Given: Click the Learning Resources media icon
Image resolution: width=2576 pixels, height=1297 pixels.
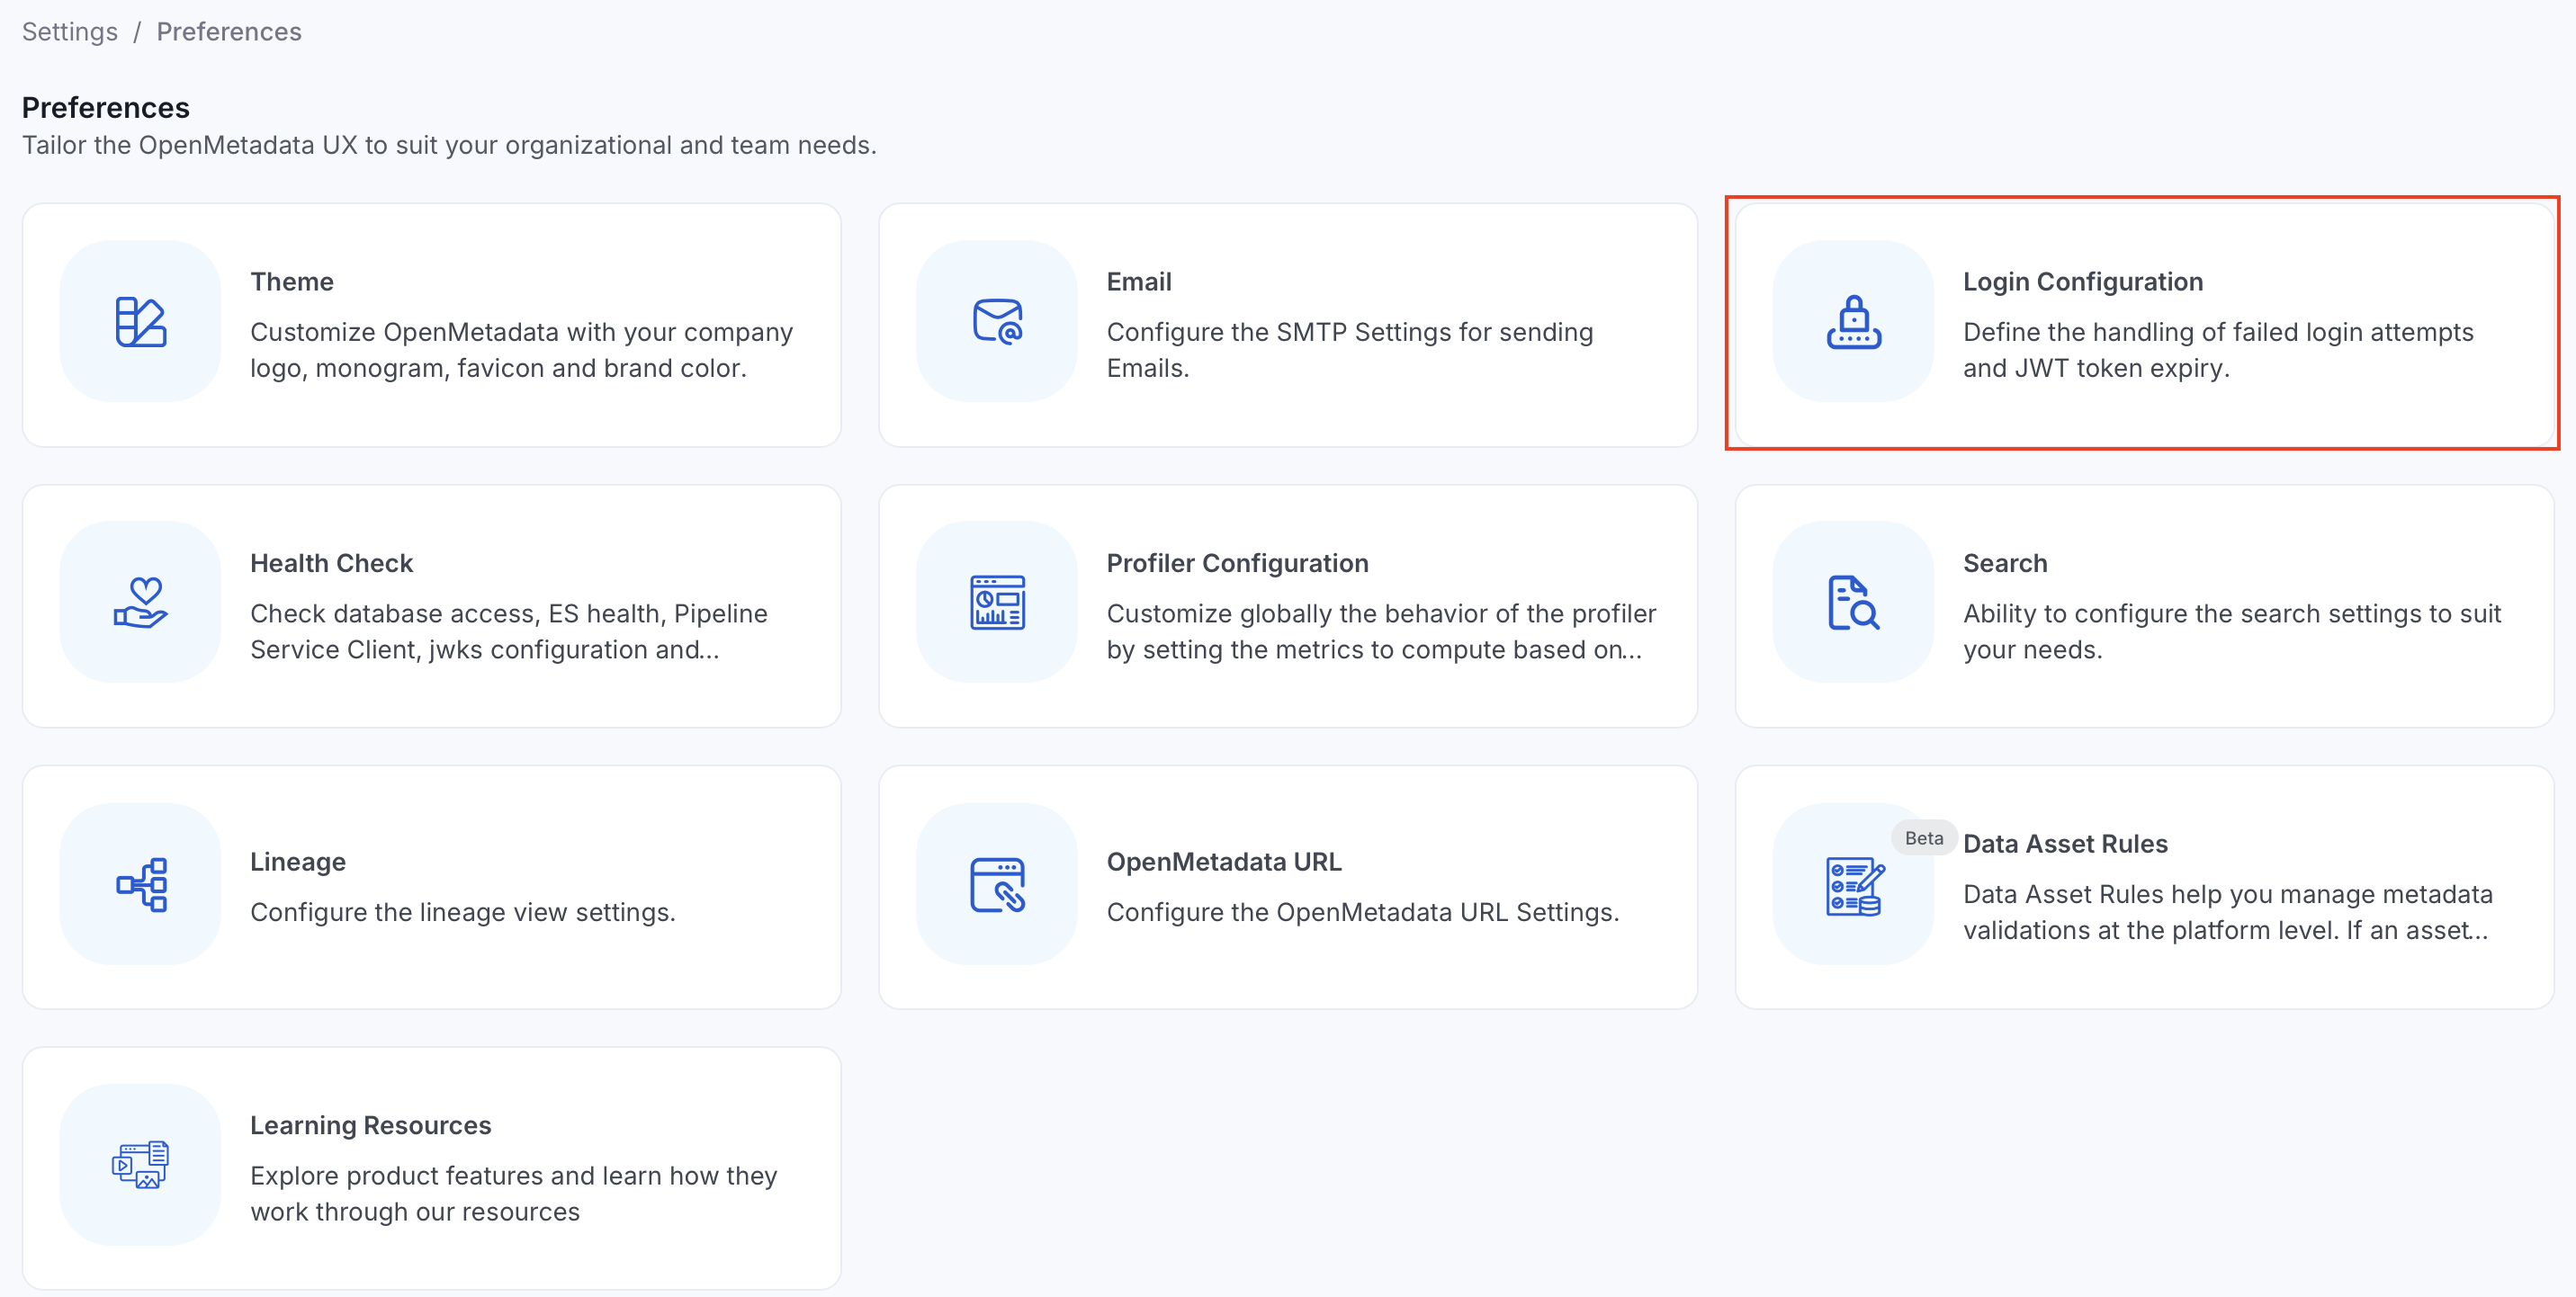Looking at the screenshot, I should [x=140, y=1164].
